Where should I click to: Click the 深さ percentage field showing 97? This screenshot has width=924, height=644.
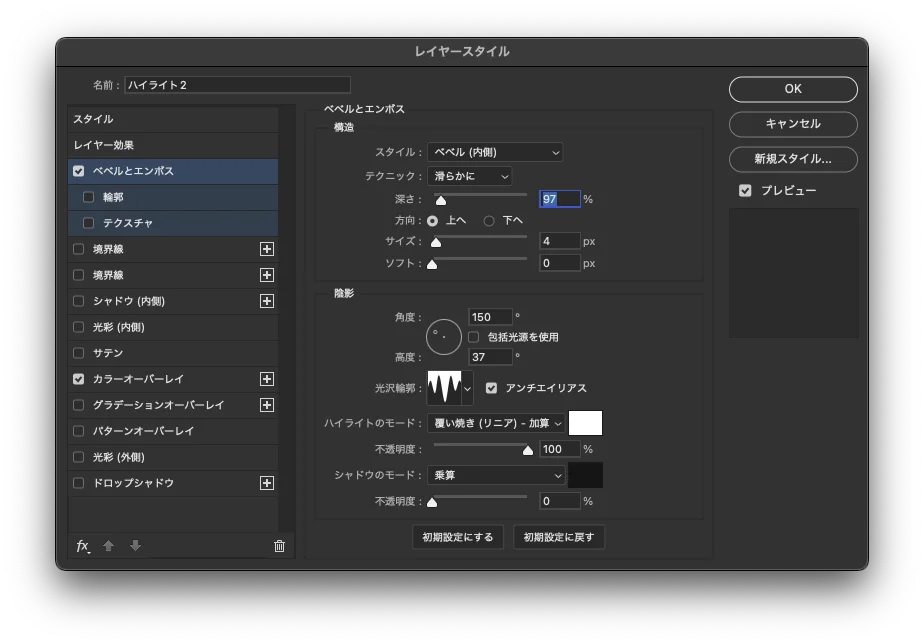click(x=560, y=199)
